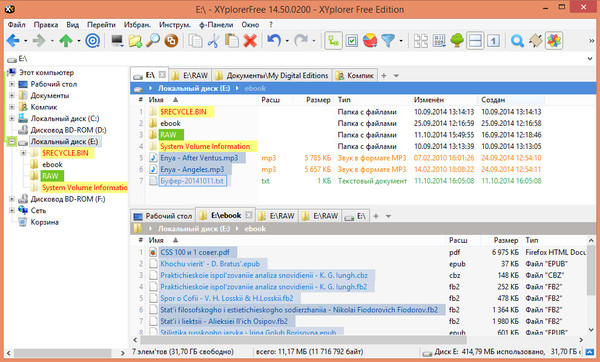Open the Инструм. menu
The height and width of the screenshot is (362, 600).
coord(174,24)
